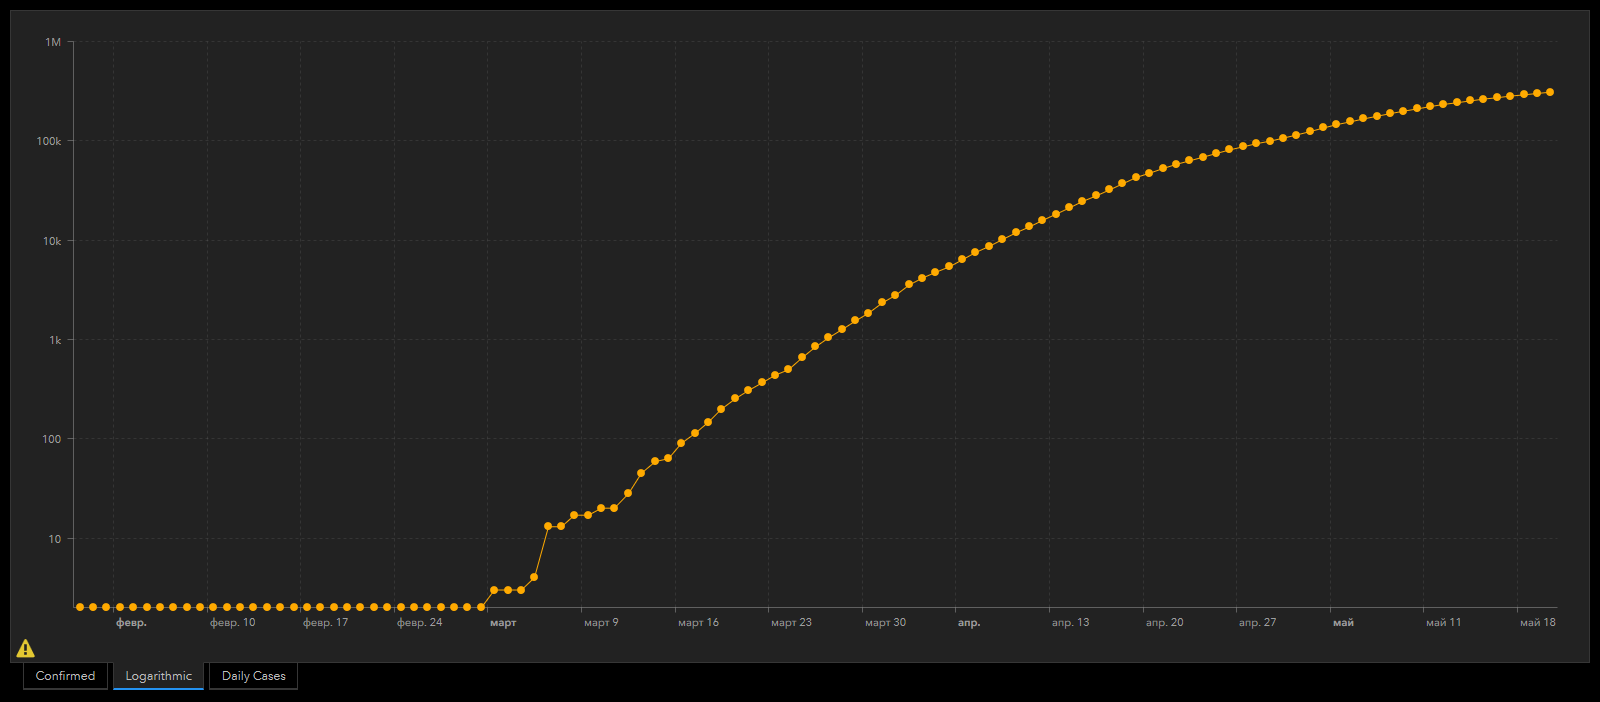This screenshot has width=1600, height=702.
Task: Click the bold 'март' month label
Action: tap(503, 622)
